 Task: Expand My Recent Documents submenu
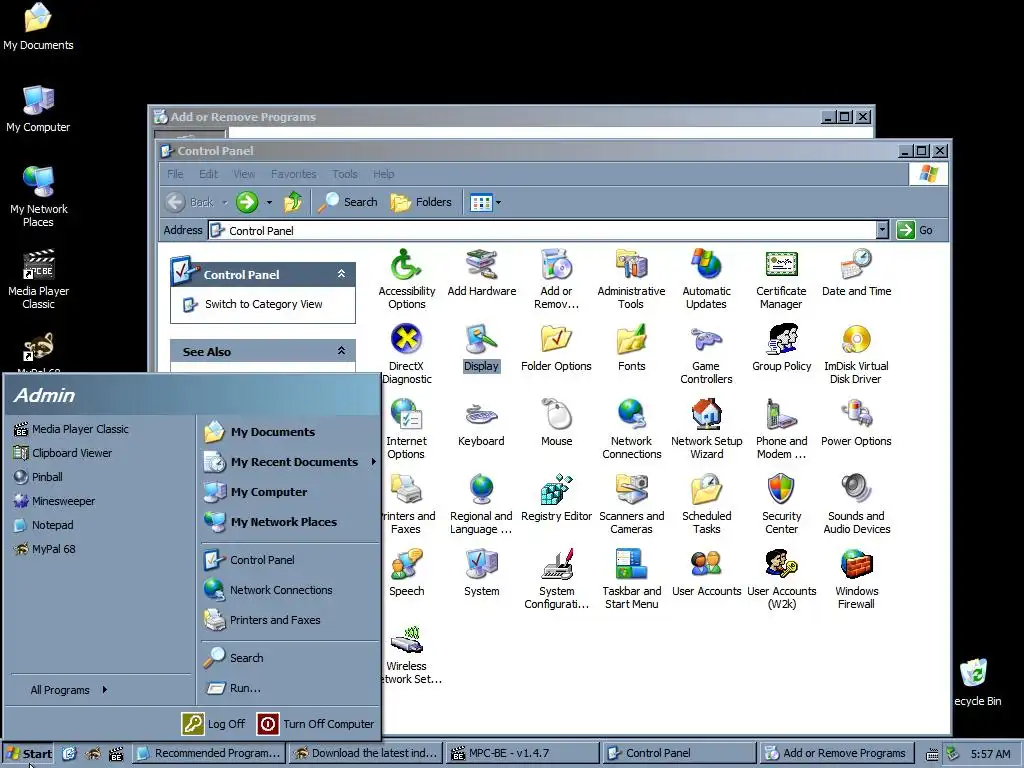289,462
